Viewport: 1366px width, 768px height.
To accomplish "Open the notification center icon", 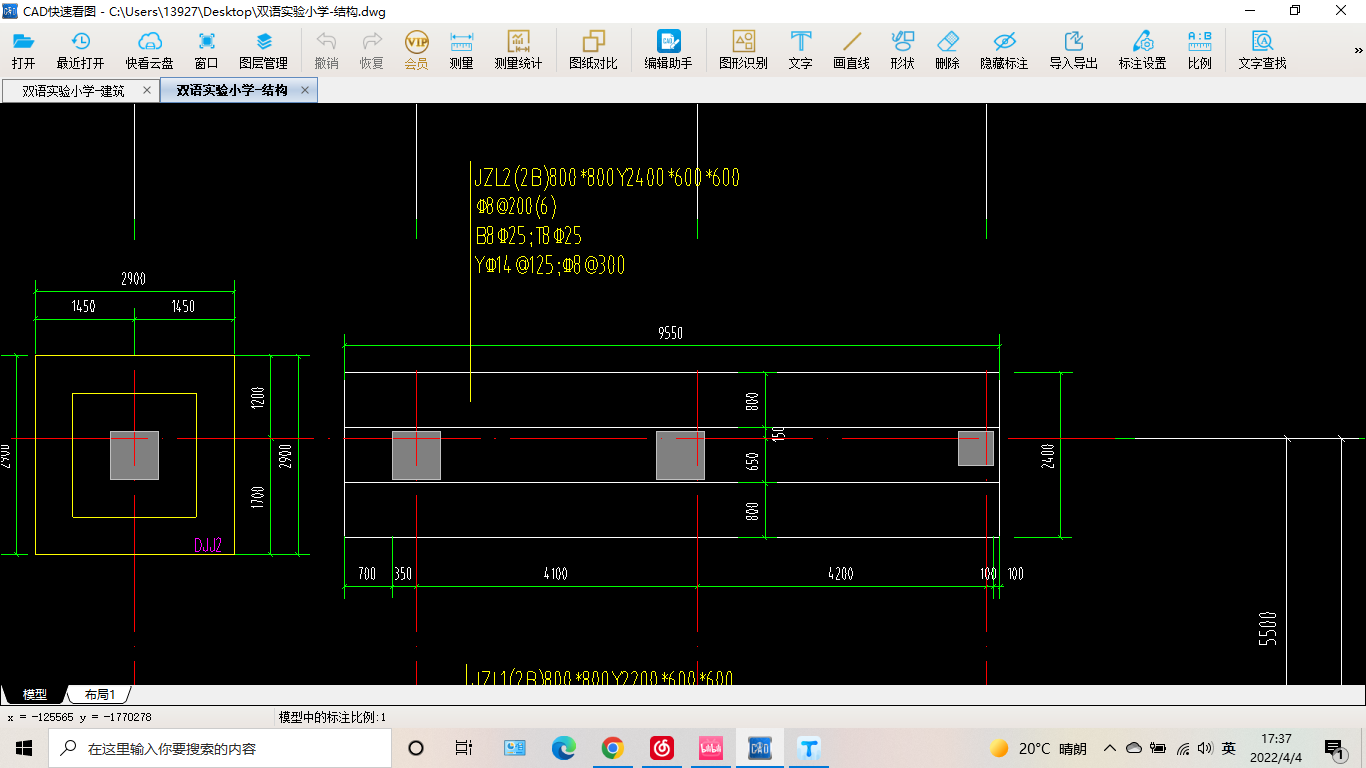I will 1335,748.
